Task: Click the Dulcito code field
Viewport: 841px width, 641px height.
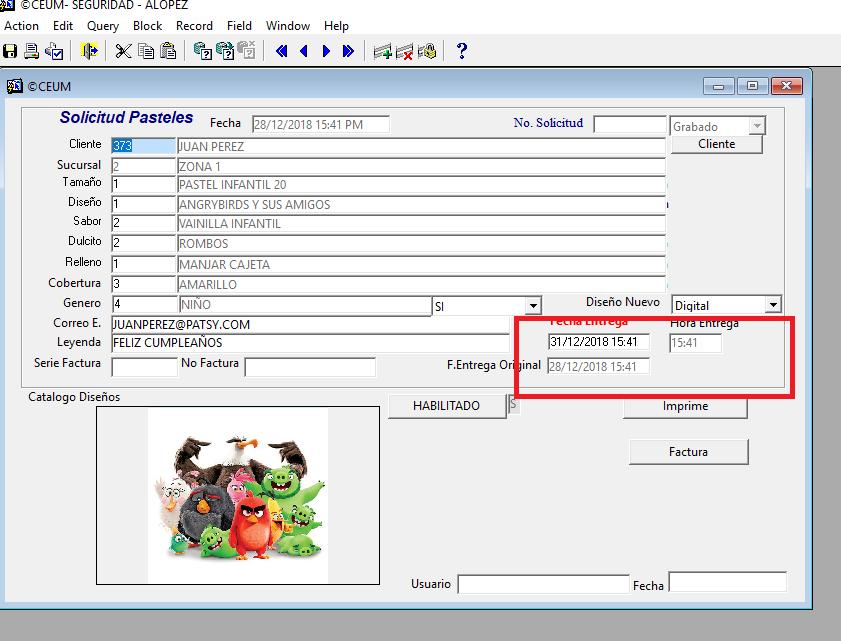Action: click(143, 243)
